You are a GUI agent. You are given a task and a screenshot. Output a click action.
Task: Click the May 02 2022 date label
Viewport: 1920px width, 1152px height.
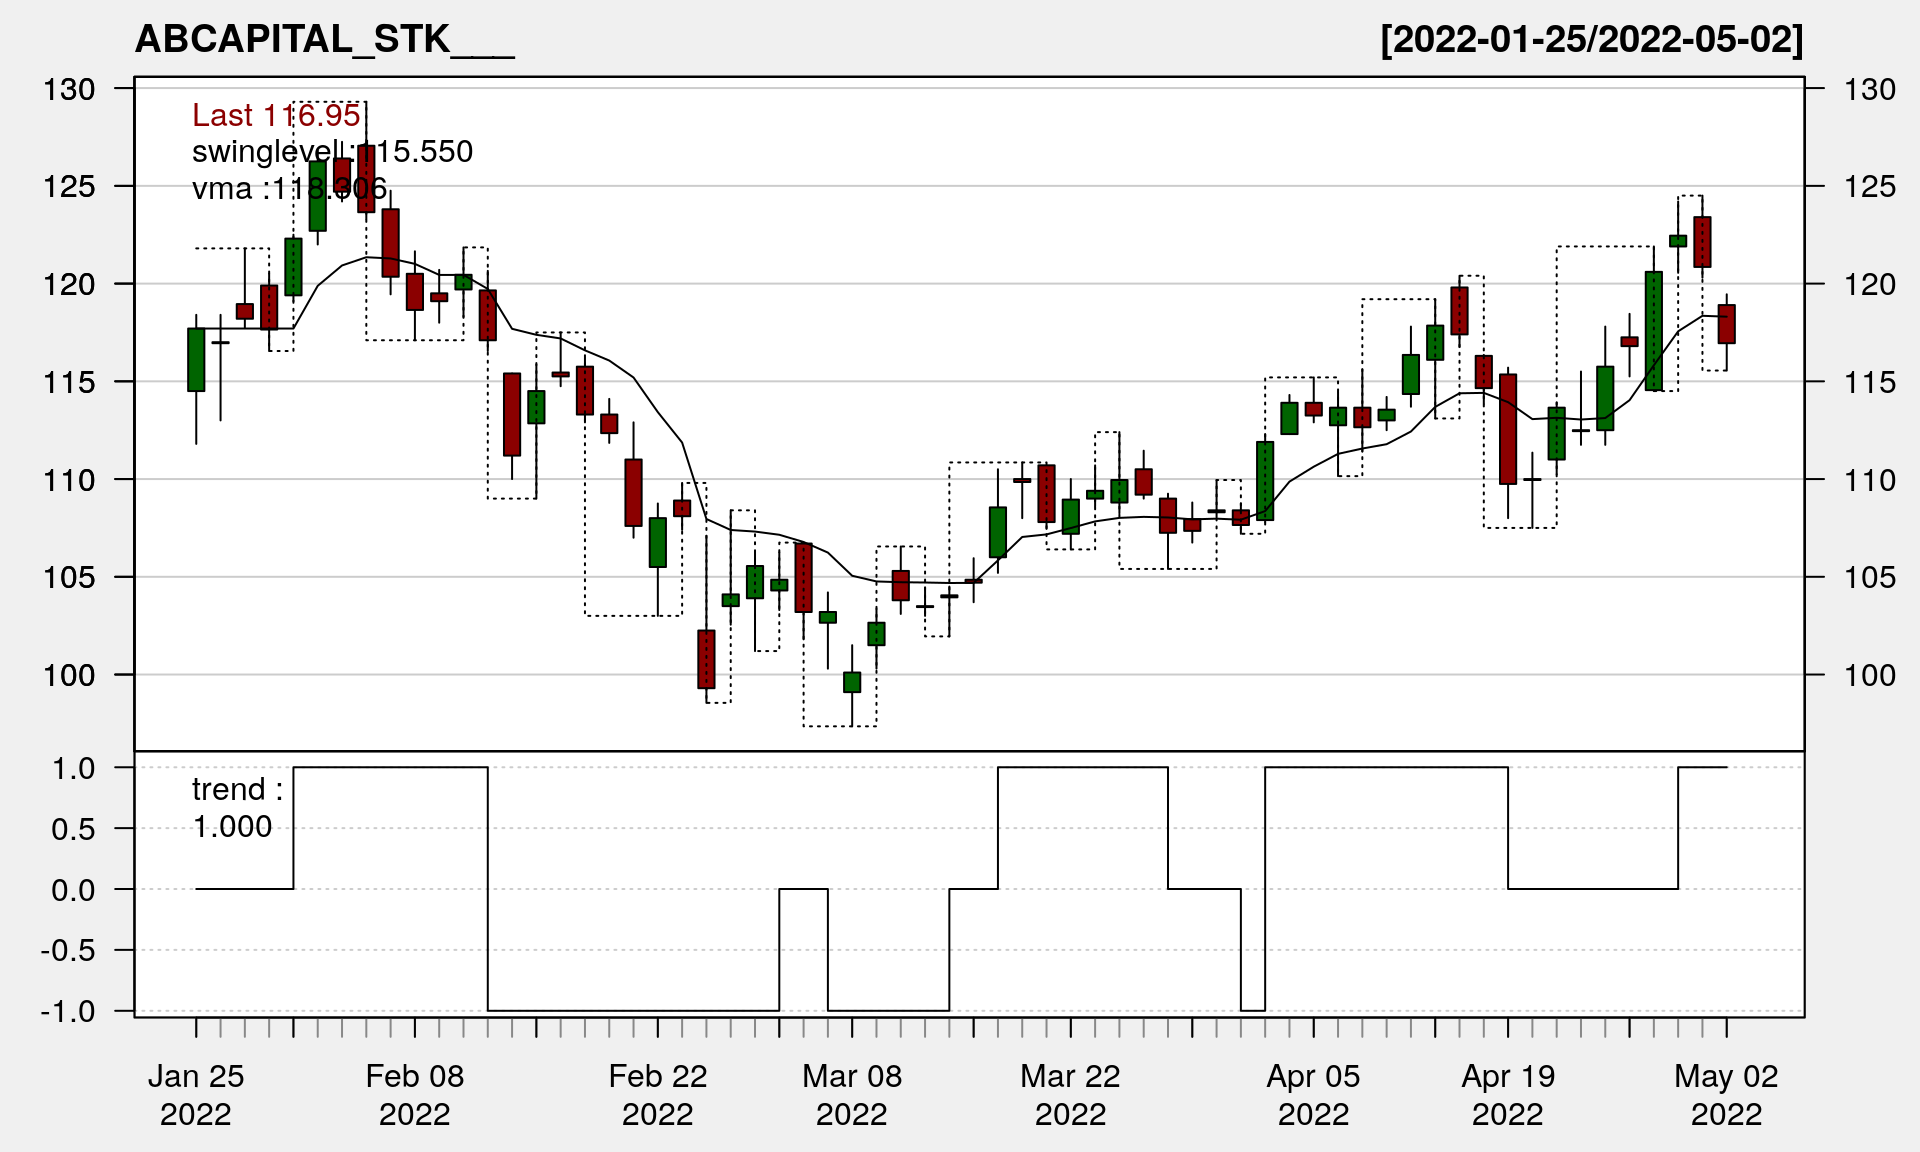1726,1094
